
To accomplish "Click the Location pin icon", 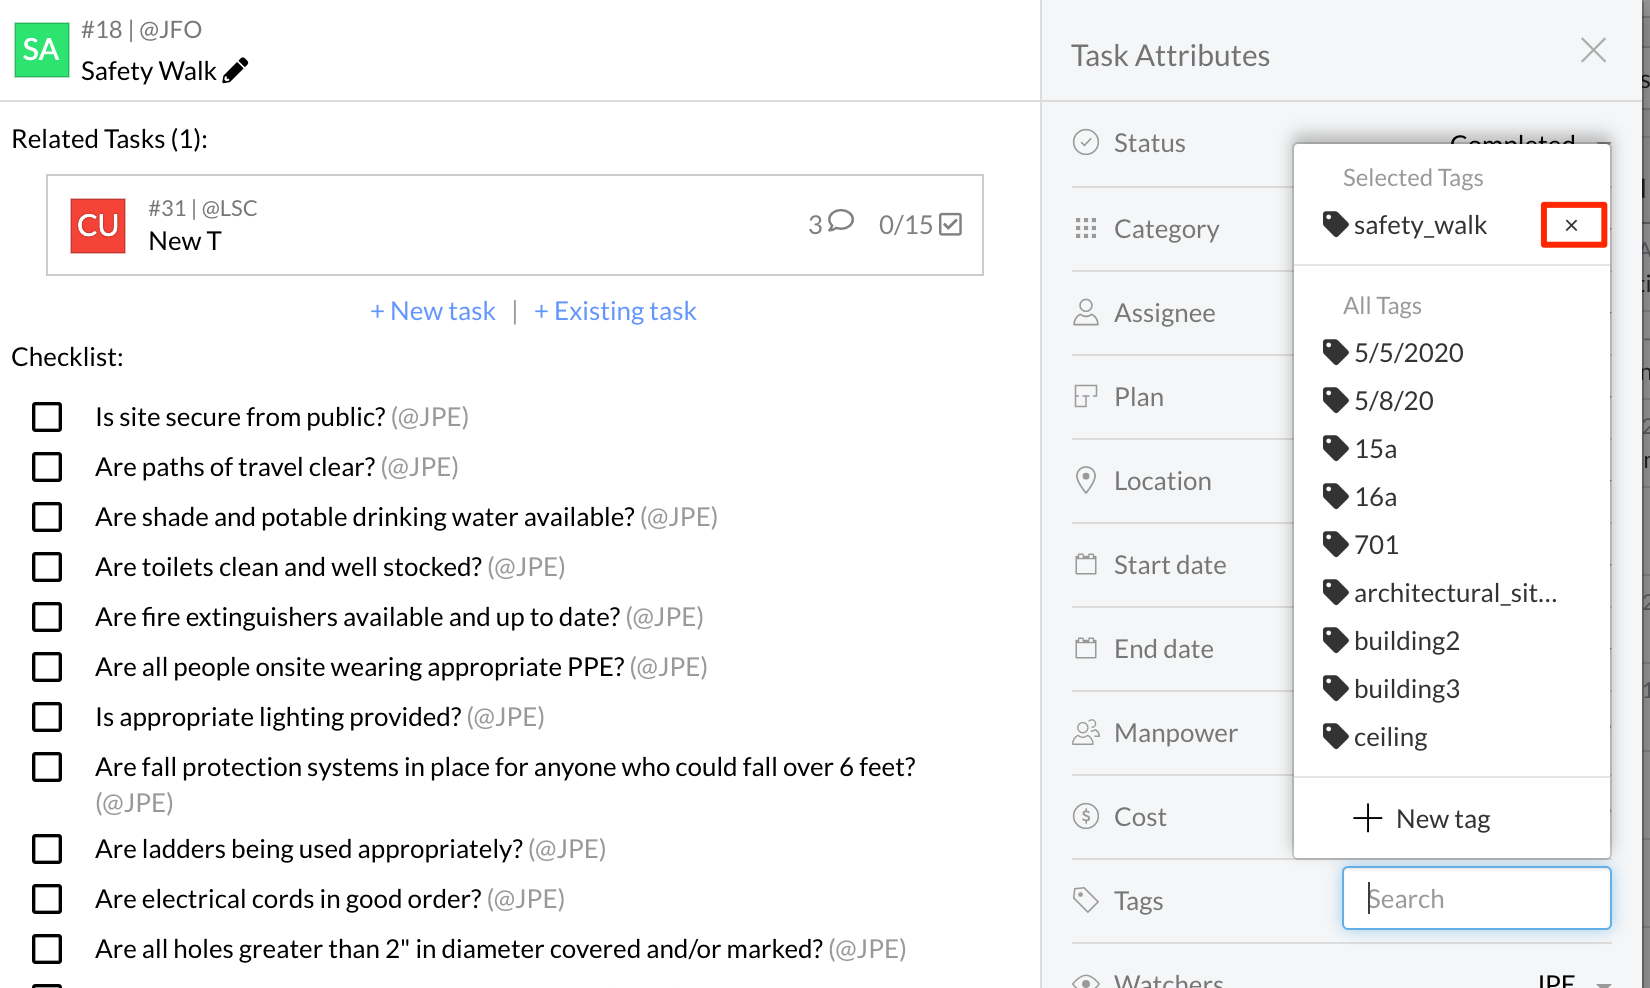I will coord(1086,481).
